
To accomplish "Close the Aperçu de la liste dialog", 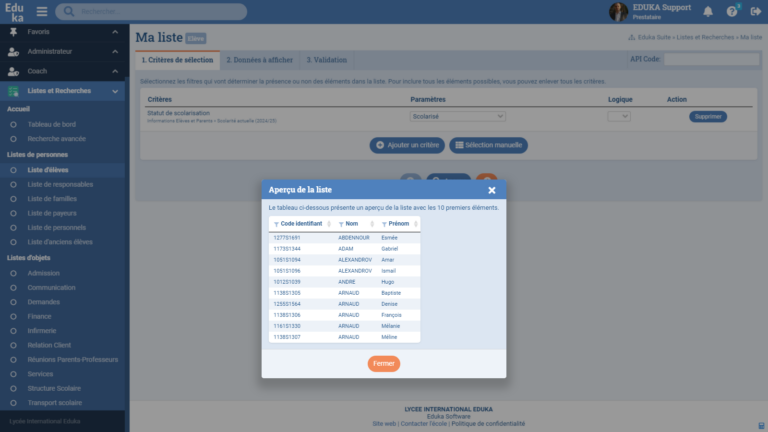I will pos(492,190).
